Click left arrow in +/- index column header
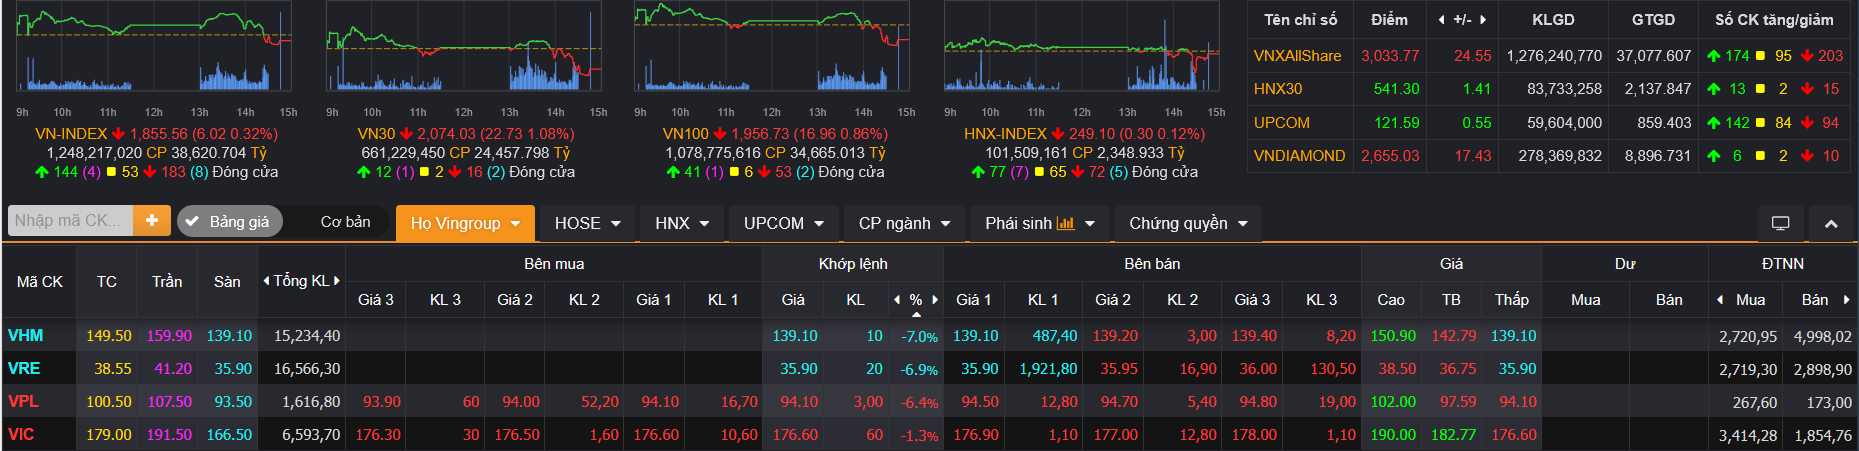The image size is (1859, 451). tap(1441, 20)
